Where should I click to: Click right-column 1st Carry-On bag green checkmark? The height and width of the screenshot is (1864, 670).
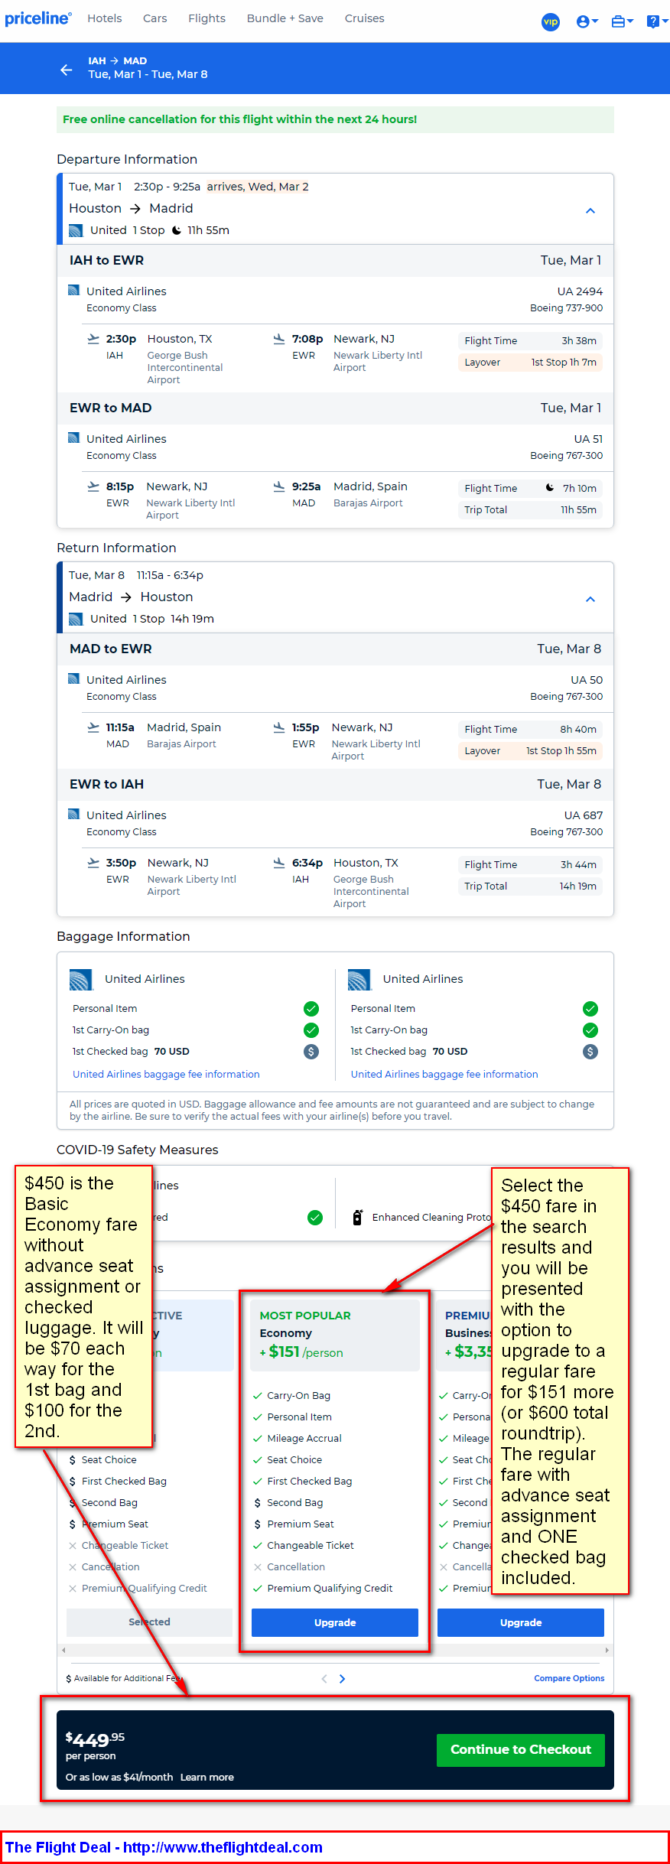(x=590, y=1030)
